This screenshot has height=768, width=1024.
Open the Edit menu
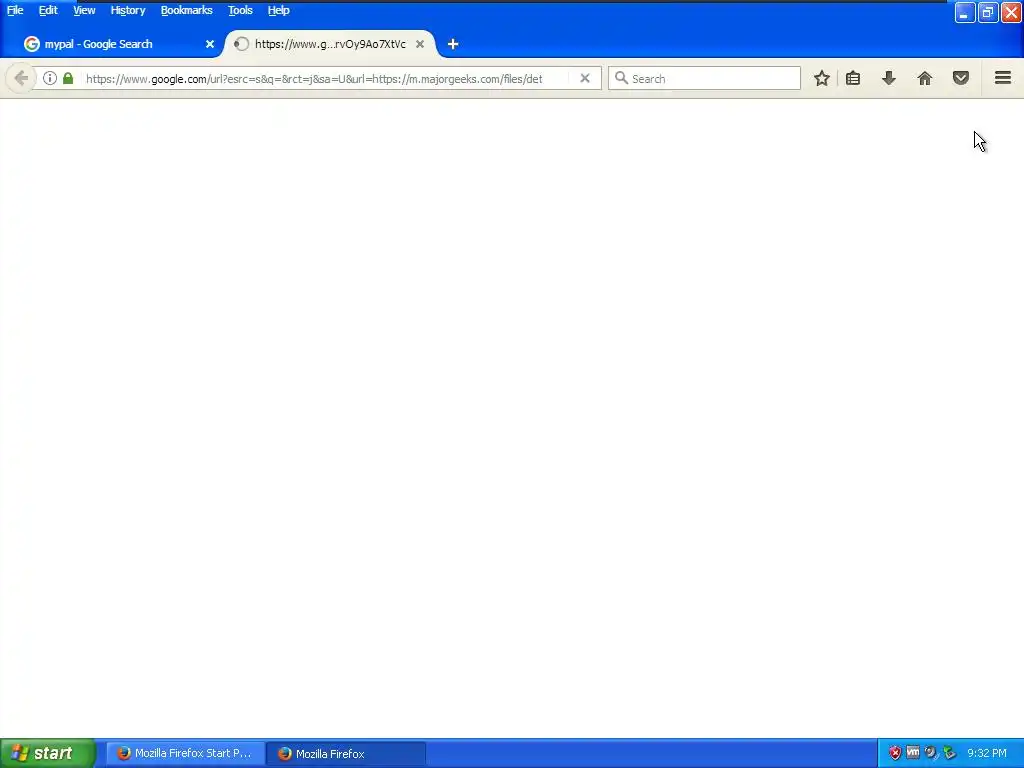(48, 10)
